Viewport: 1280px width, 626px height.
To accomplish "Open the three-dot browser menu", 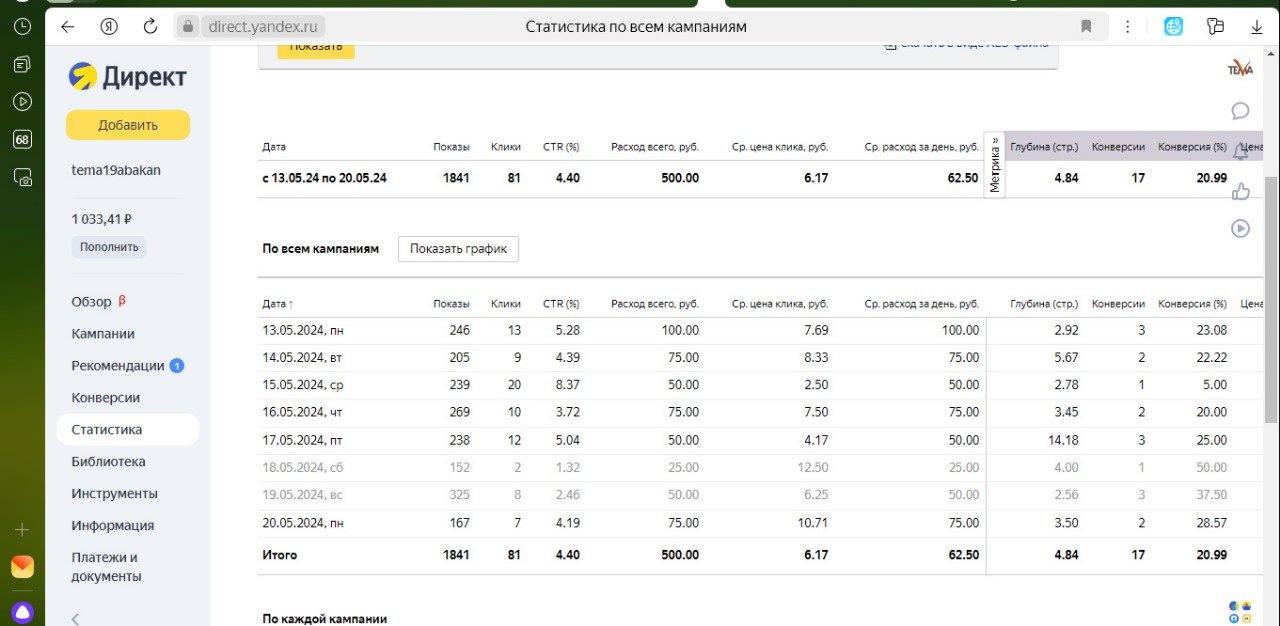I will click(x=1128, y=27).
